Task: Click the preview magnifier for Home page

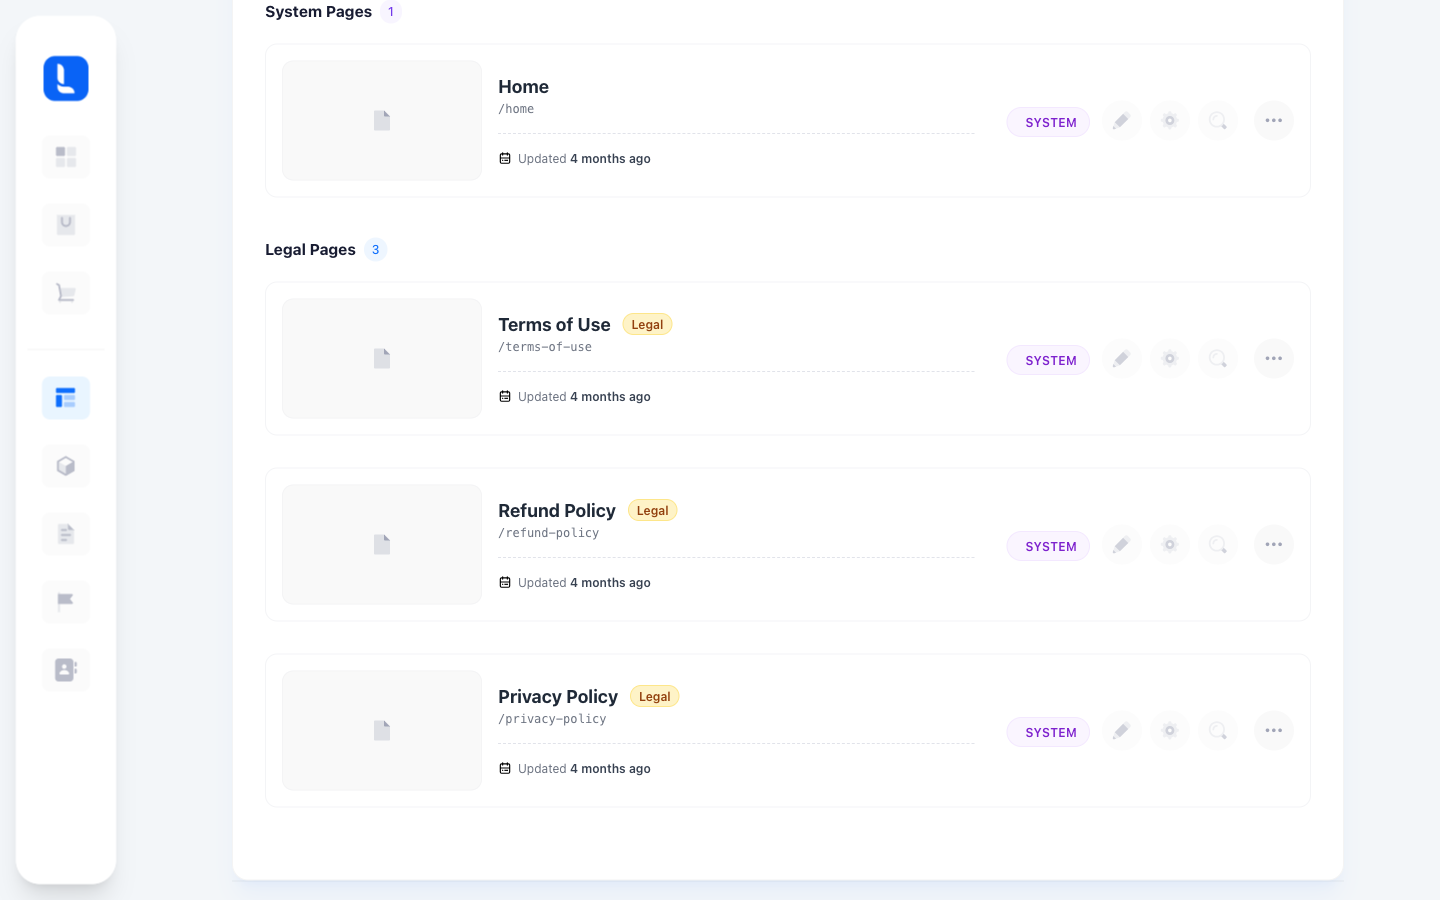Action: (1218, 121)
